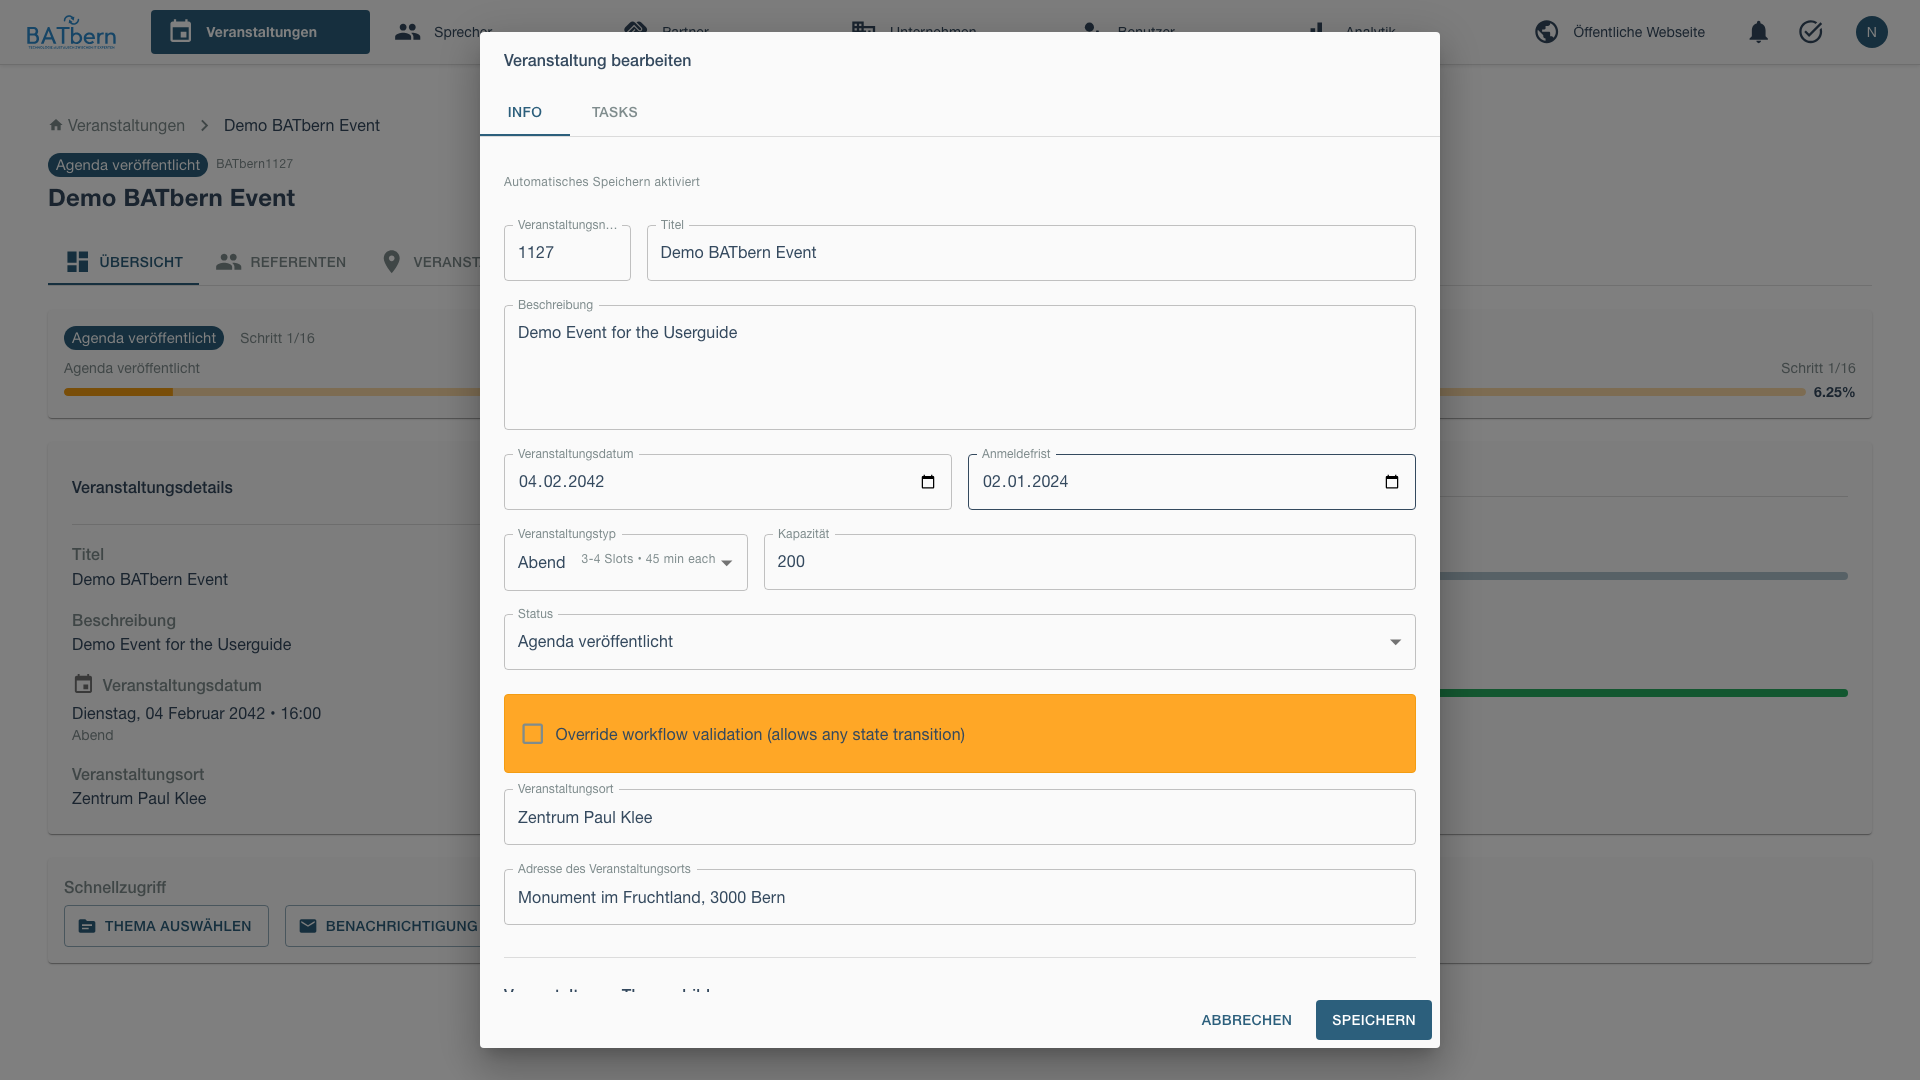
Task: Open calendar picker for Veranstaltungsdatum field
Action: (927, 482)
